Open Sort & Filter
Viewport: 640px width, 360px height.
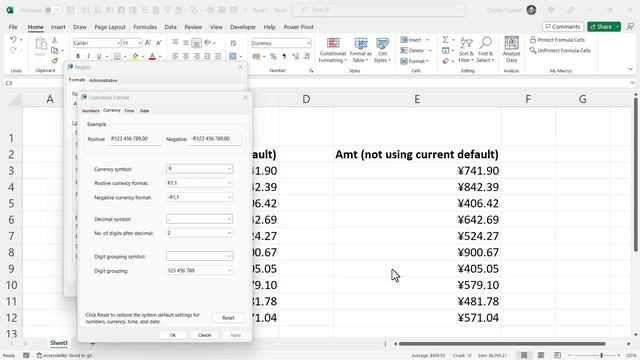pos(466,50)
